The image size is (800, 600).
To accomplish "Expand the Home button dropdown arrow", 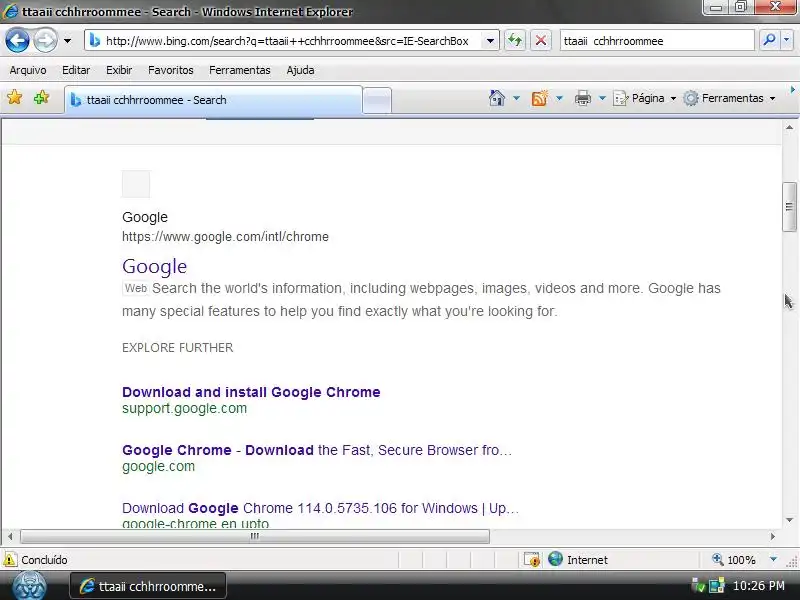I will point(516,98).
